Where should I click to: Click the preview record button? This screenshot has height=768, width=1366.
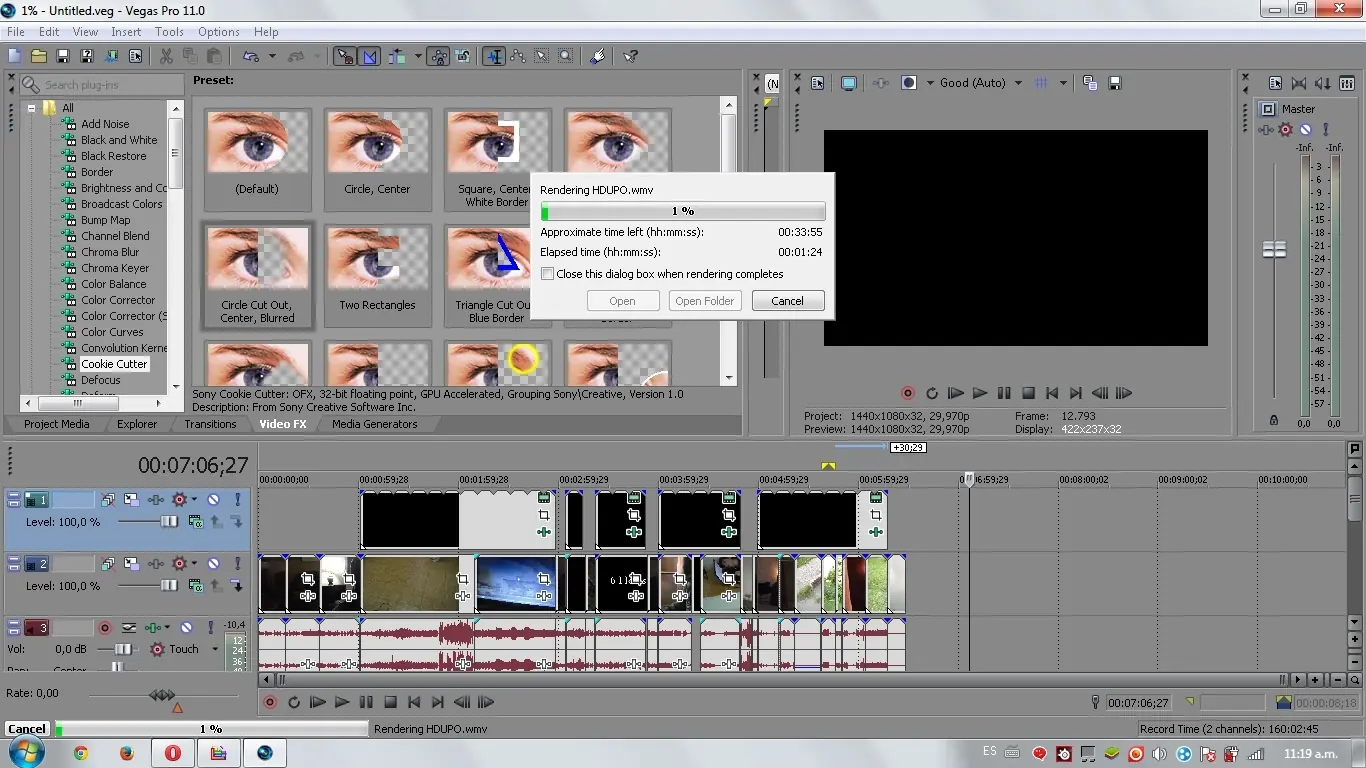click(908, 394)
